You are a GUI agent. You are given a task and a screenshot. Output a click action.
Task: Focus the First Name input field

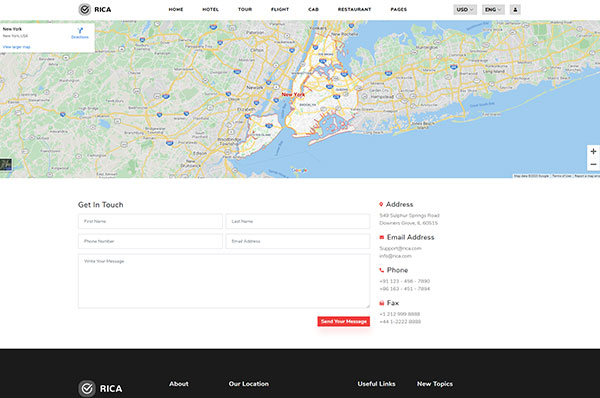tap(150, 221)
